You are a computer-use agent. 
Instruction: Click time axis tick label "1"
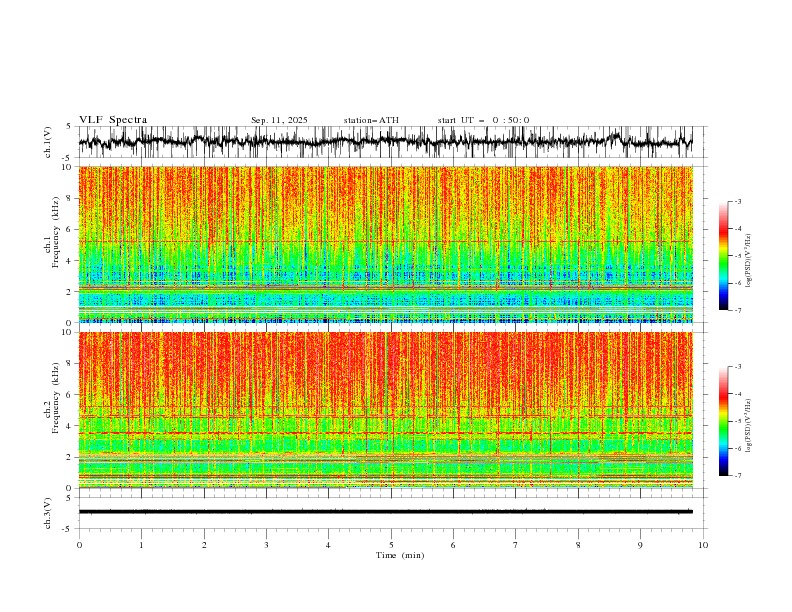point(141,545)
